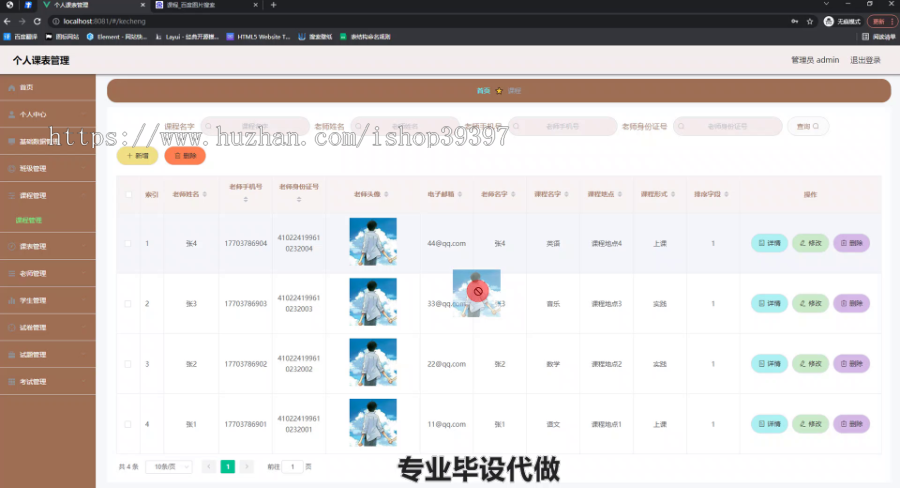This screenshot has height=488, width=900.
Task: Sort table by 电子邮箱 column arrows
Action: coord(460,194)
